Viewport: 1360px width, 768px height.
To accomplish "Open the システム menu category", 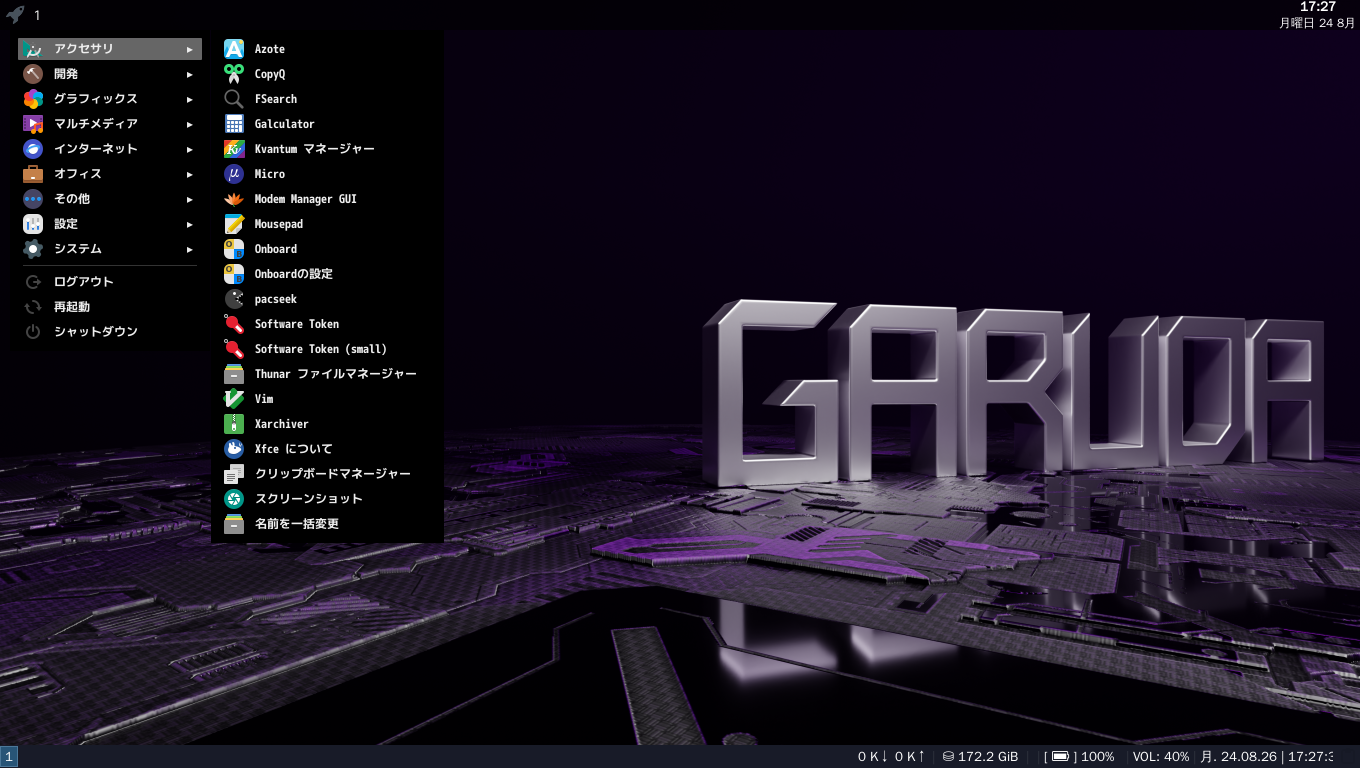I will coord(110,249).
